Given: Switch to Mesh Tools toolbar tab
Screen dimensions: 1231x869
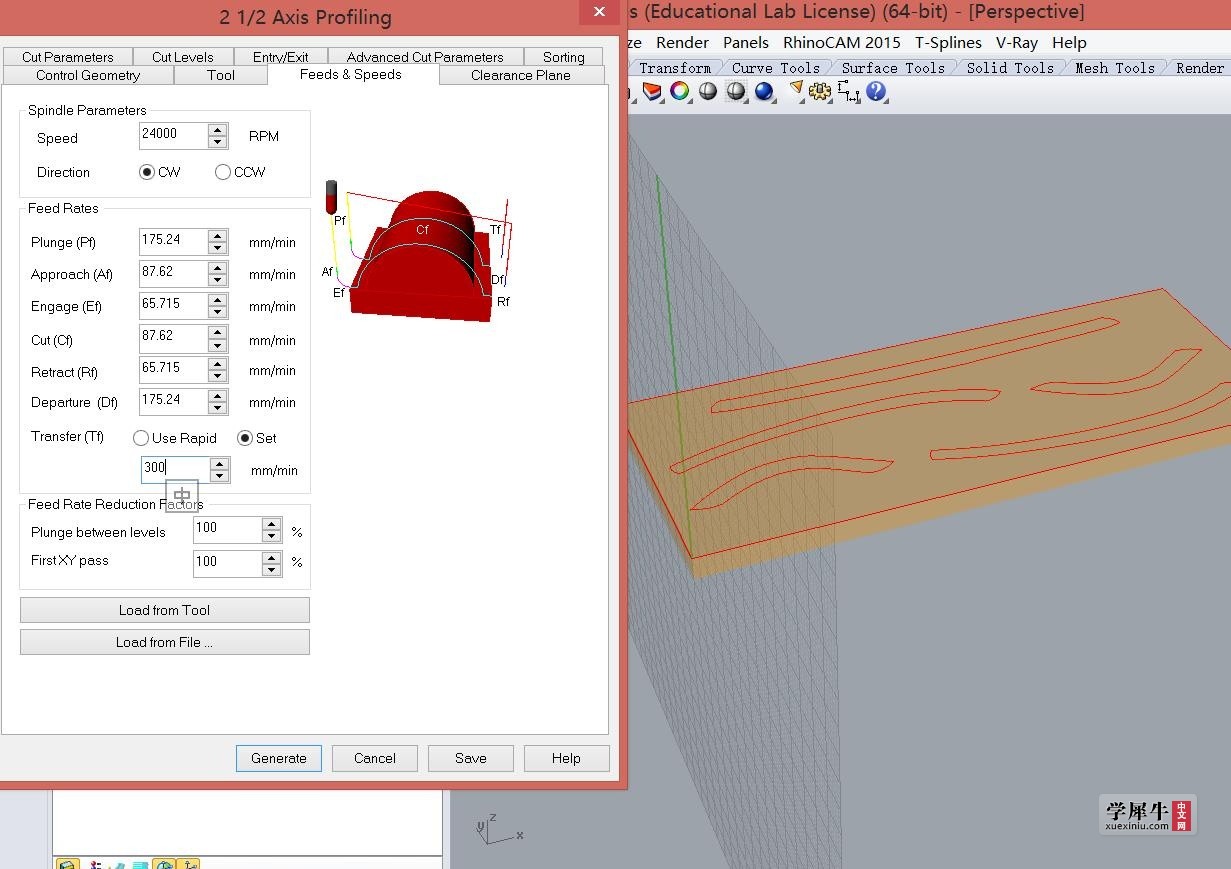Looking at the screenshot, I should pyautogui.click(x=1115, y=68).
